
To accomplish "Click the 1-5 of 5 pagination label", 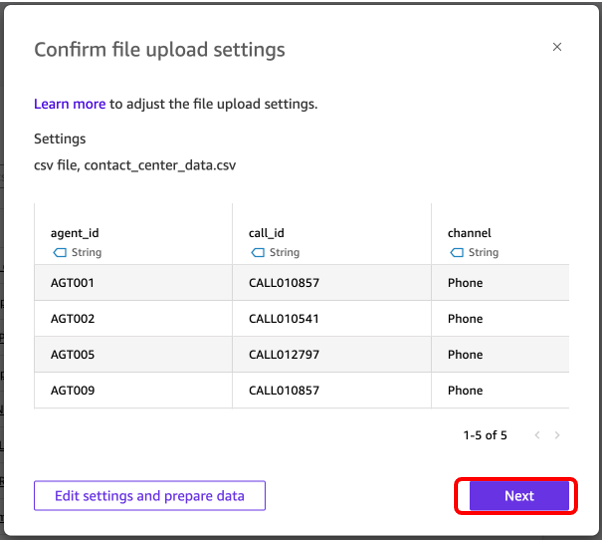I will [485, 435].
